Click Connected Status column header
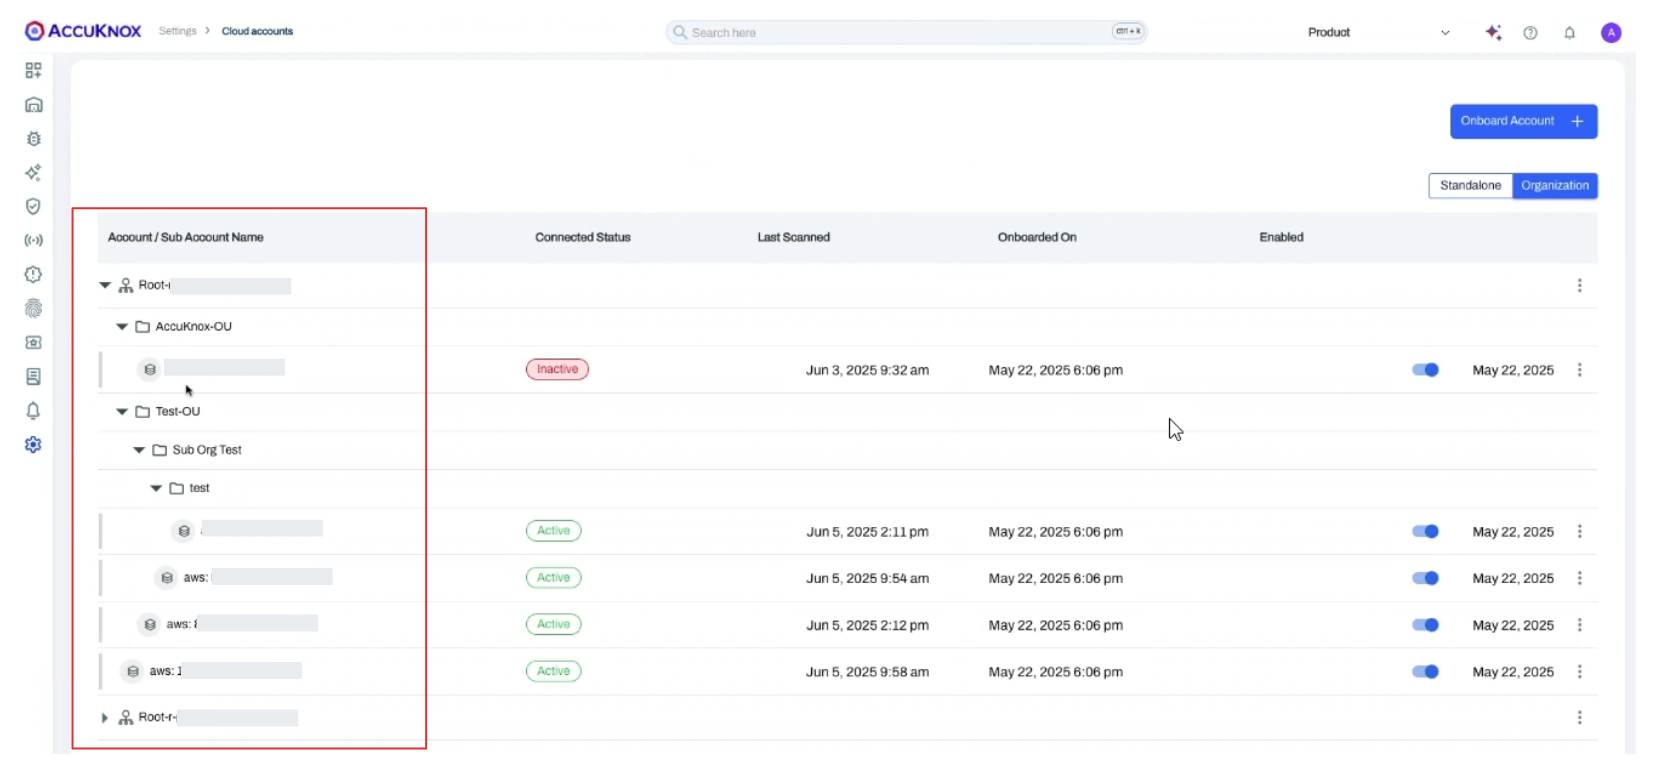The image size is (1656, 774). (583, 237)
